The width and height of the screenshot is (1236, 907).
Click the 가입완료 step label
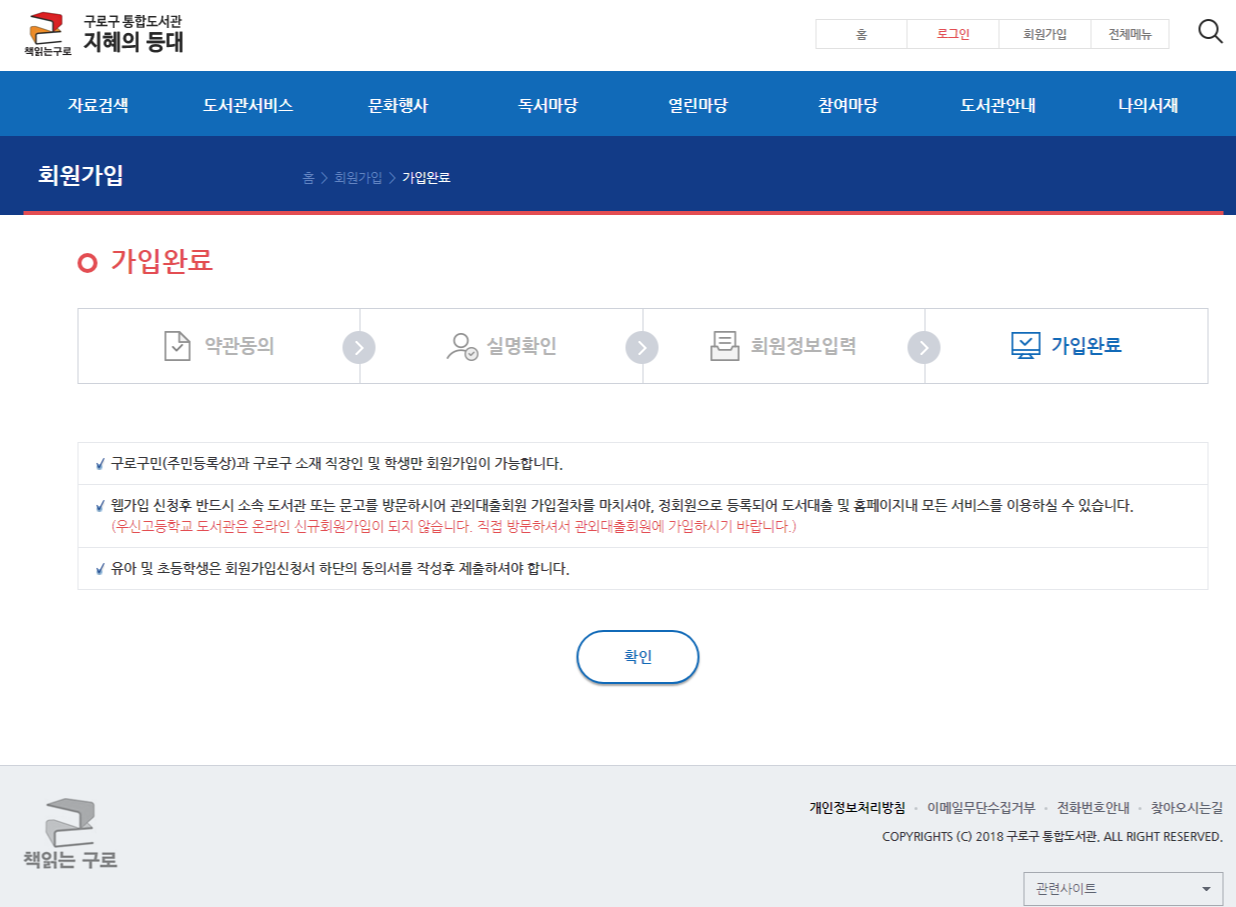(1086, 346)
